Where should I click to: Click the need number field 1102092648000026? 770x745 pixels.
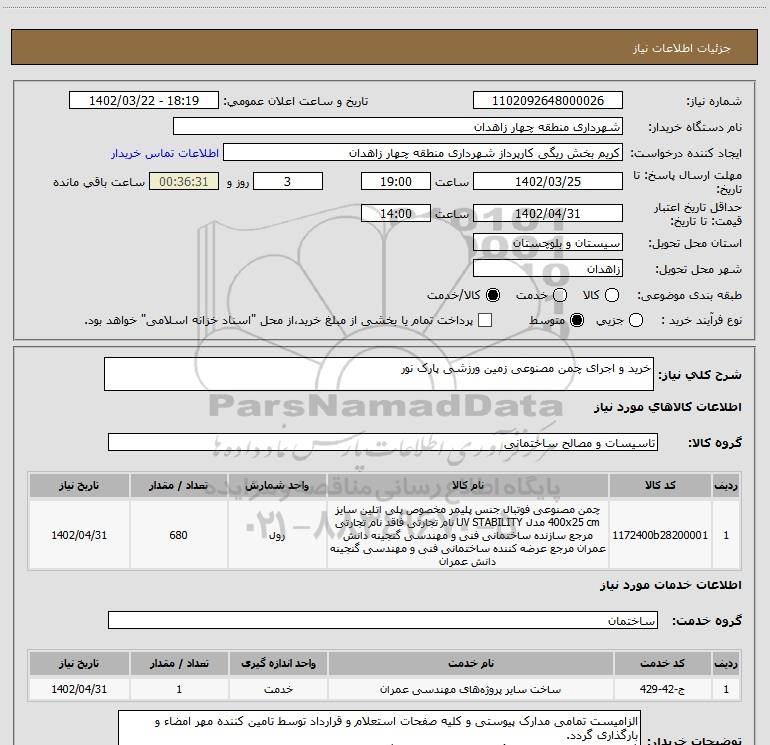pos(548,101)
